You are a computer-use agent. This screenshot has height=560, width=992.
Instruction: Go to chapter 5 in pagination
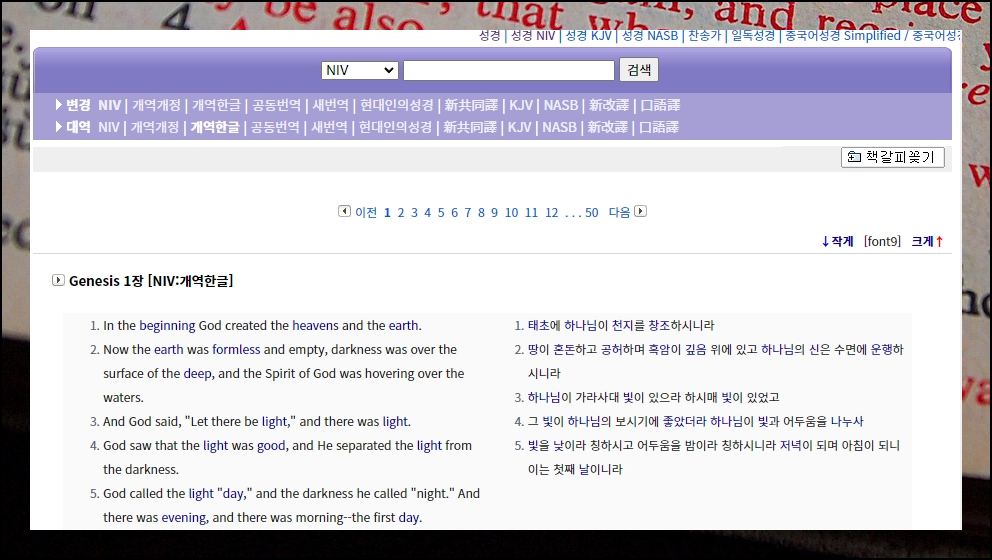coord(441,213)
